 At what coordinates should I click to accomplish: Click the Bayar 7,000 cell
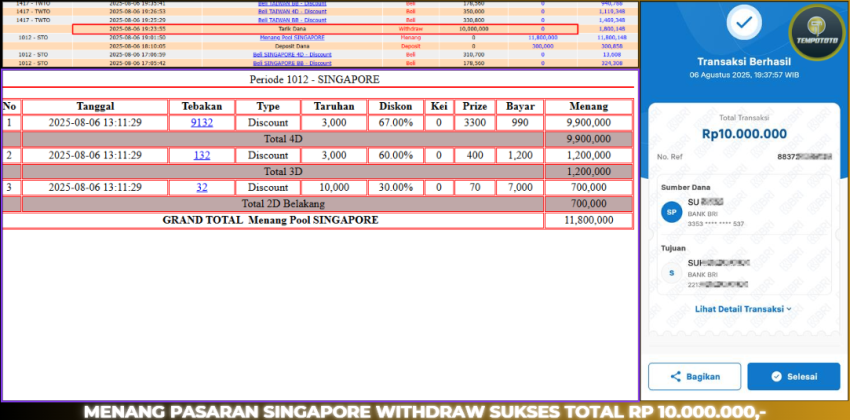click(520, 188)
